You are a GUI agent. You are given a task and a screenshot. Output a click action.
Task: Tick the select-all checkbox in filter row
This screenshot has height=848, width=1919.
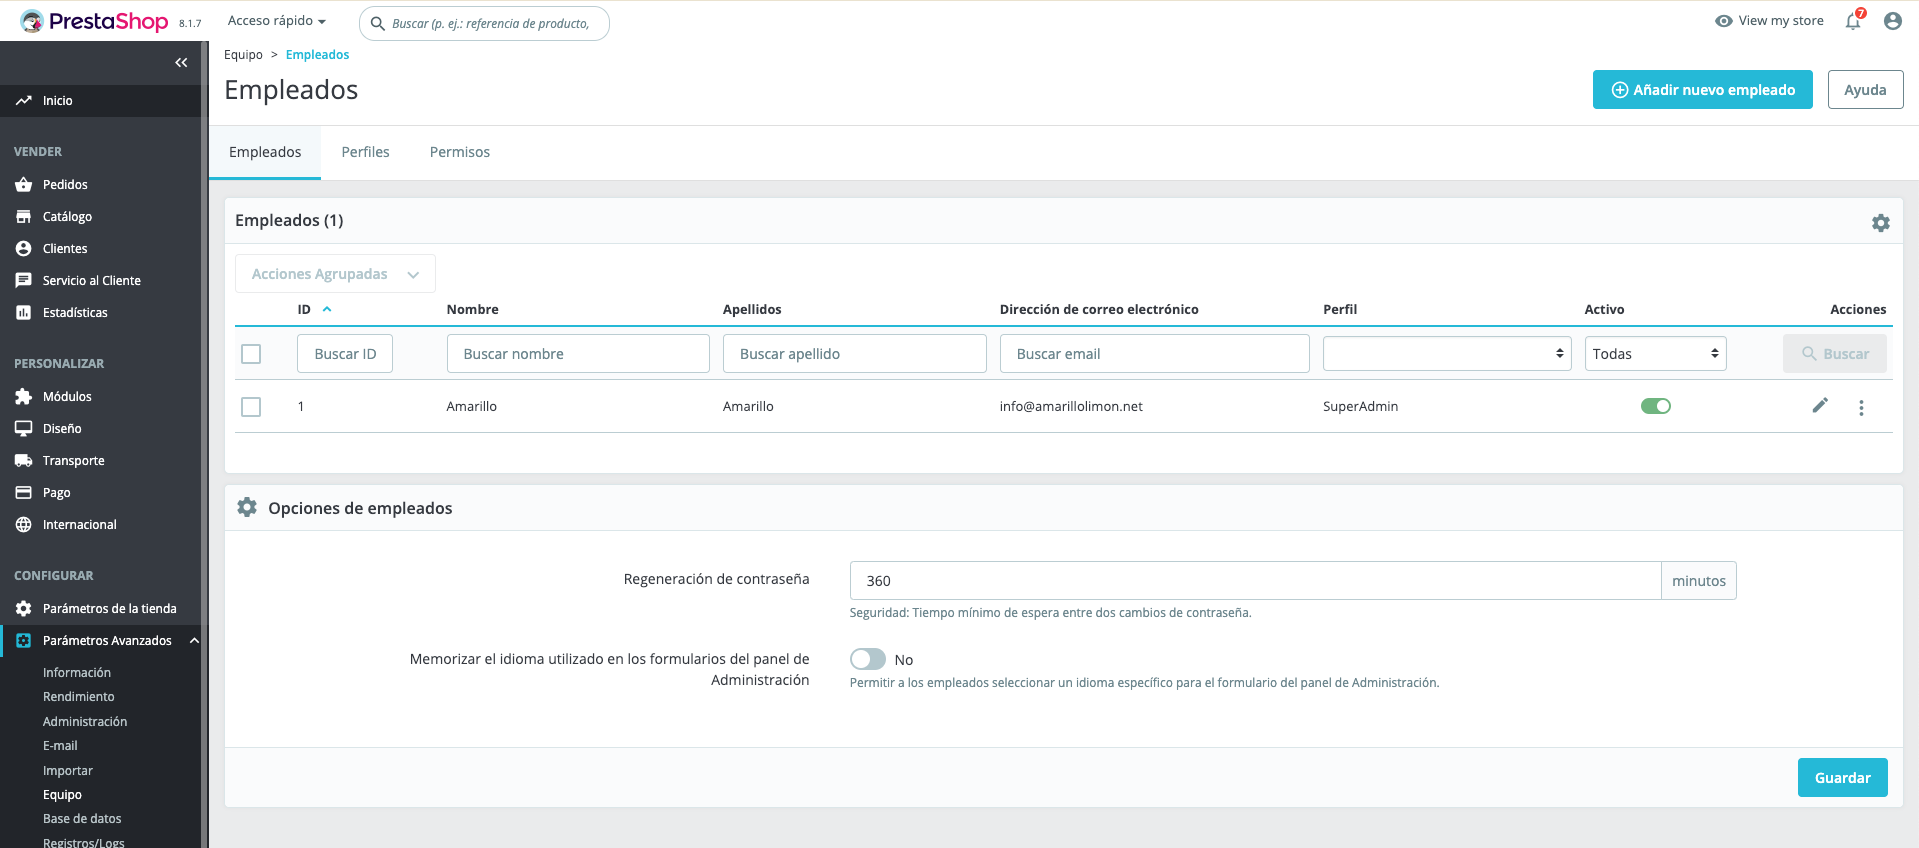(x=251, y=354)
